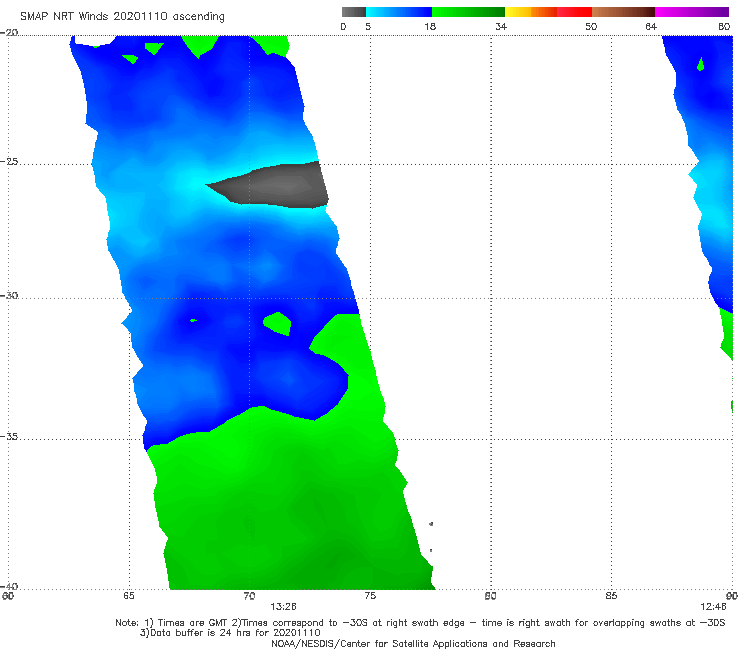Click the latitude label '-35'
Screen dimensions: 740x650
pos(9,436)
